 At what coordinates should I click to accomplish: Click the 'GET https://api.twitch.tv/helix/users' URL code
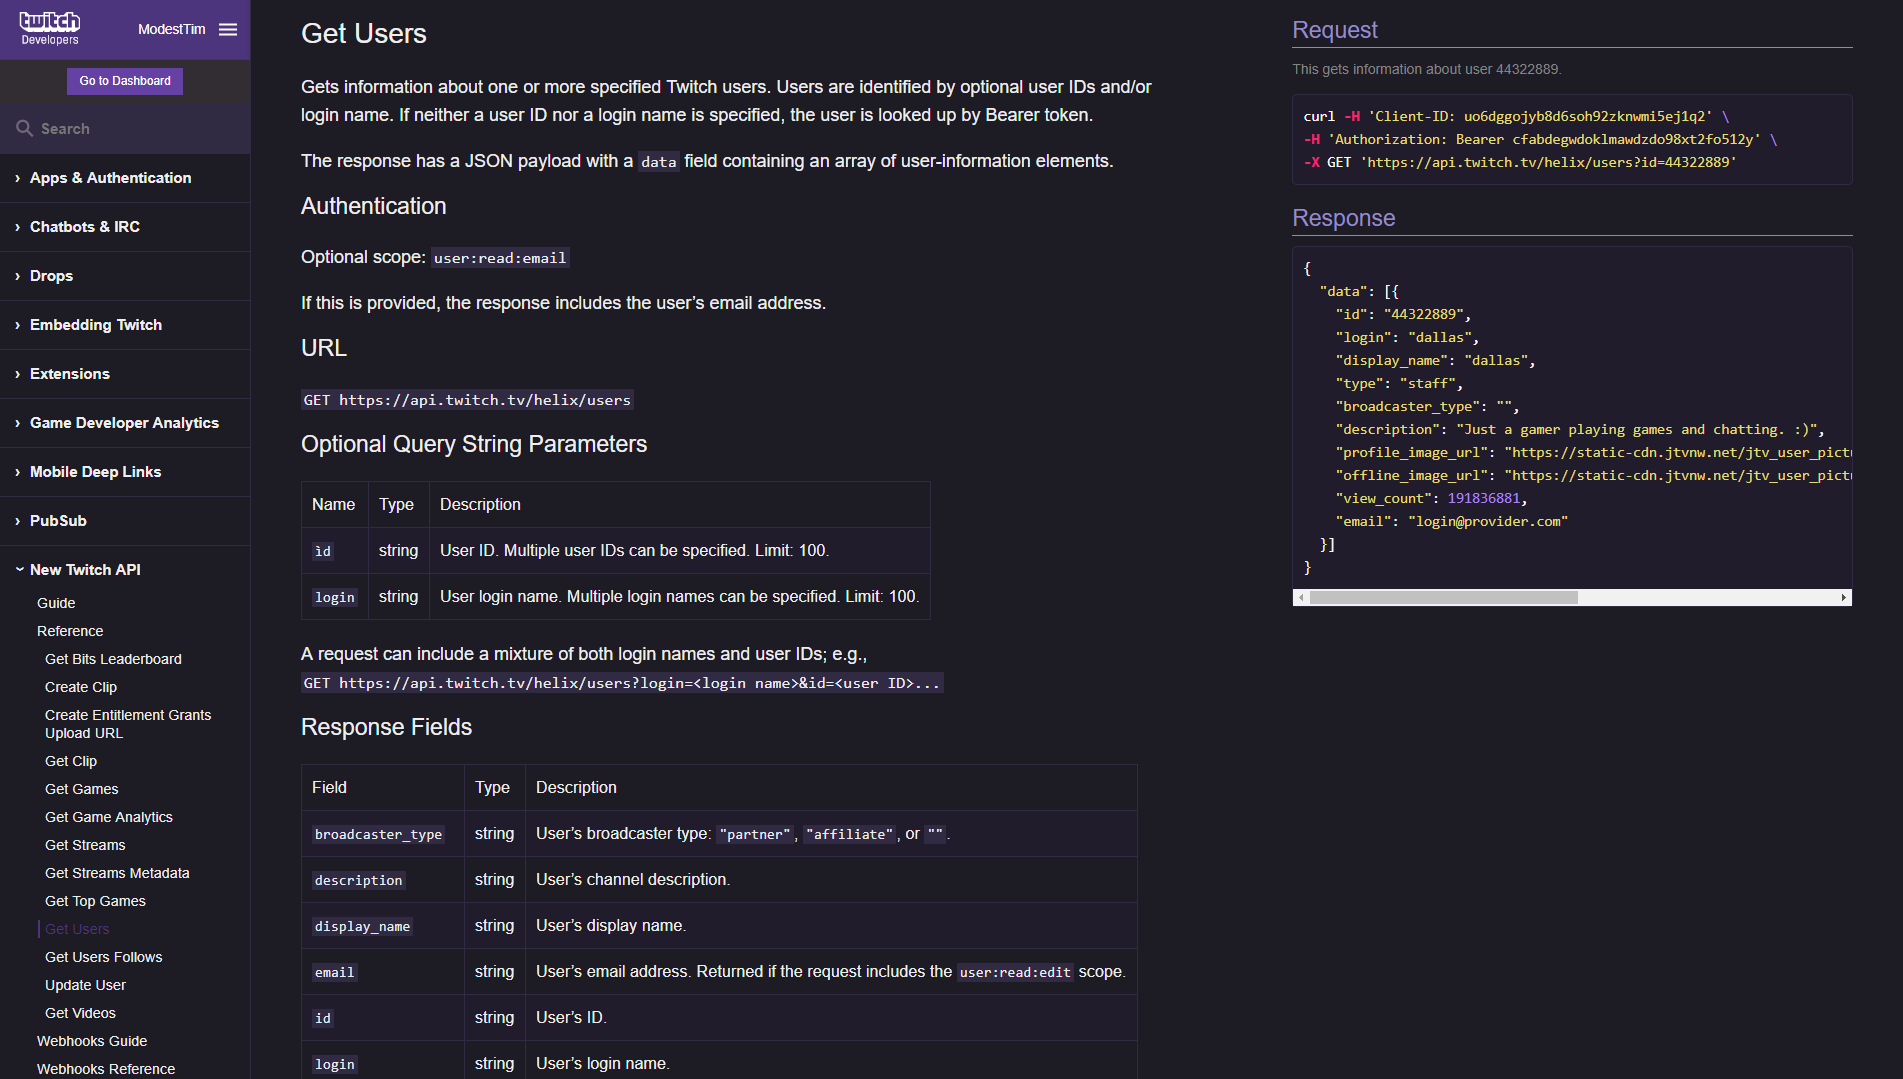click(468, 400)
